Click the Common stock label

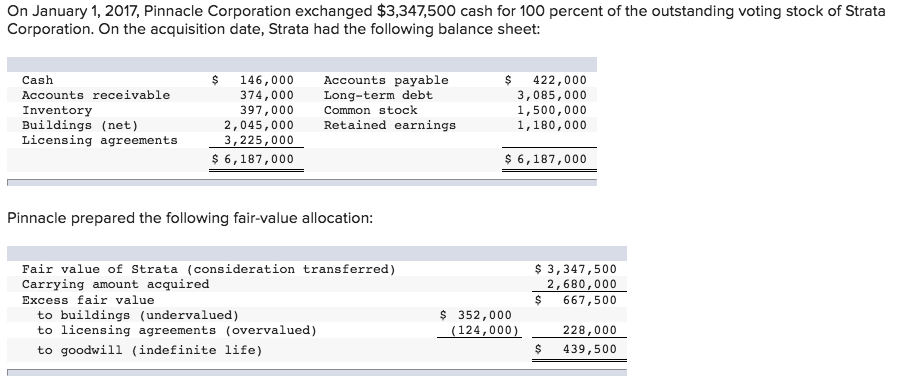tap(371, 110)
